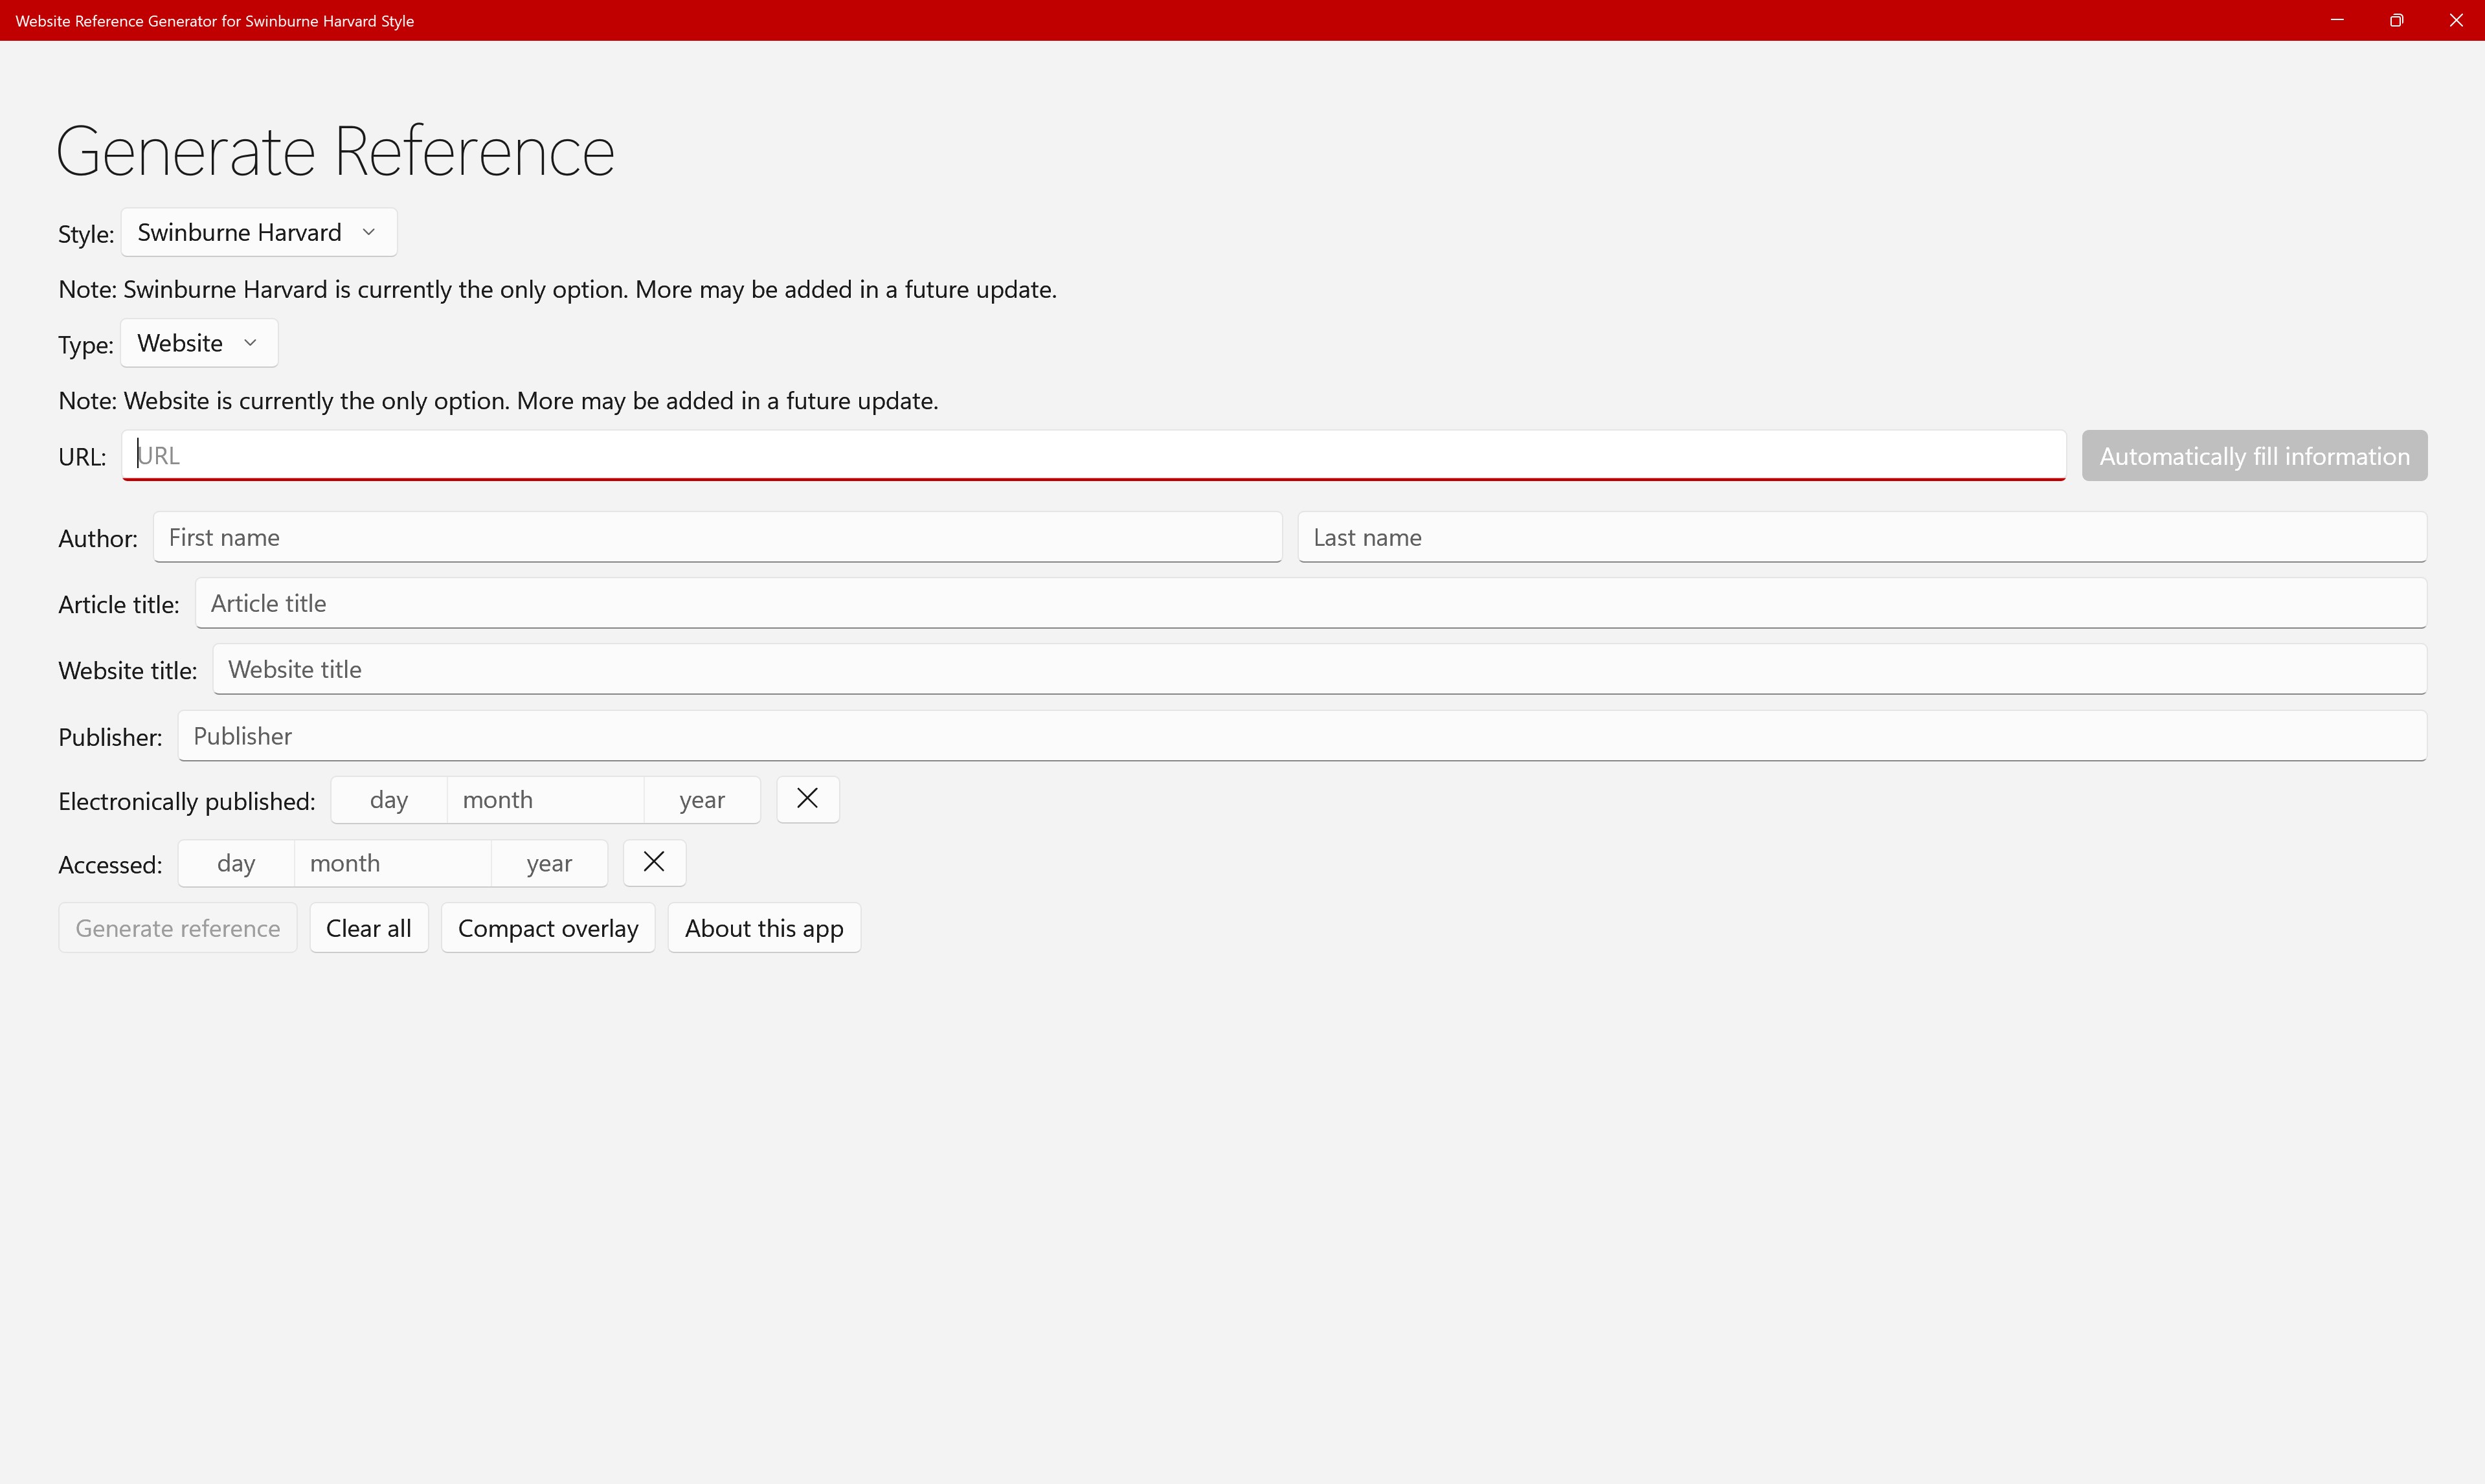Select the Author first name field

715,537
